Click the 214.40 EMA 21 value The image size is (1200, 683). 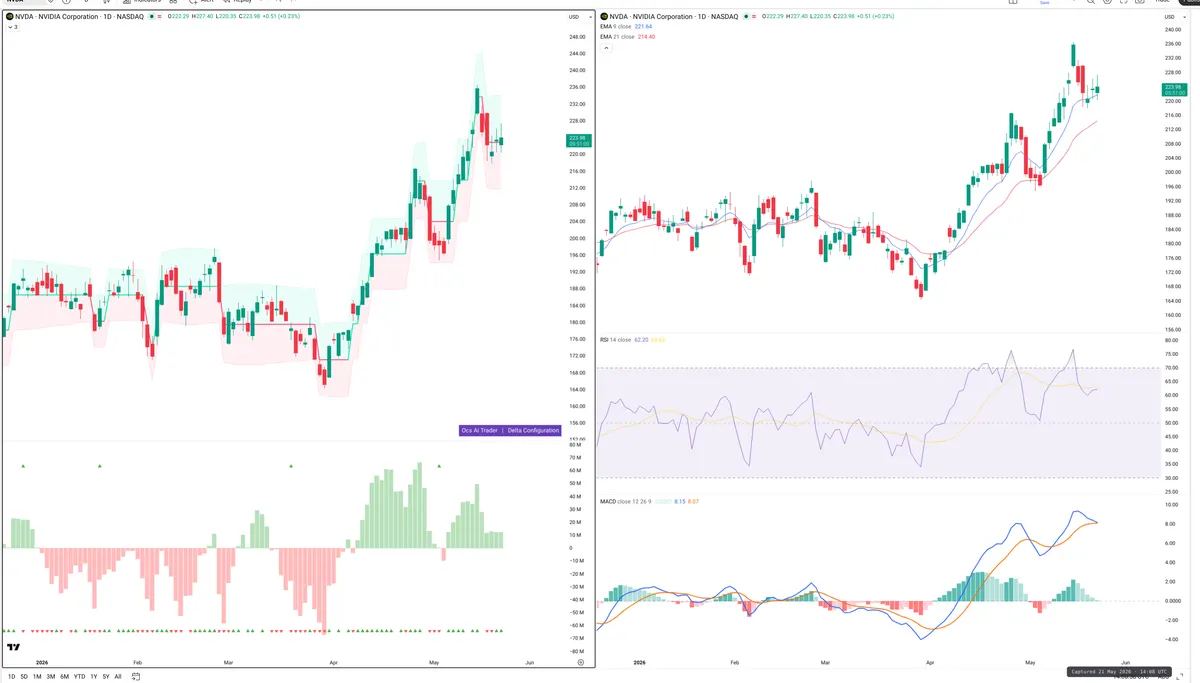(x=645, y=37)
